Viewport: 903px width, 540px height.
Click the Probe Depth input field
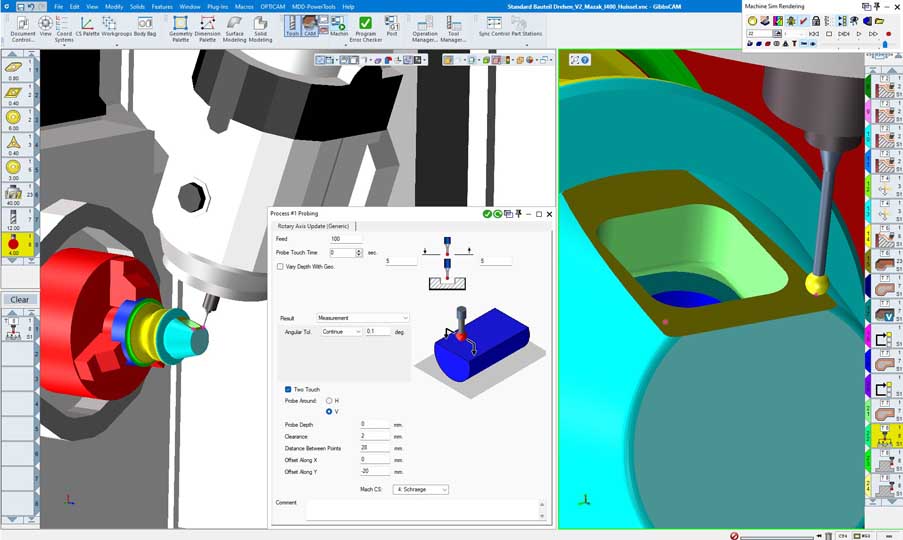coord(374,425)
